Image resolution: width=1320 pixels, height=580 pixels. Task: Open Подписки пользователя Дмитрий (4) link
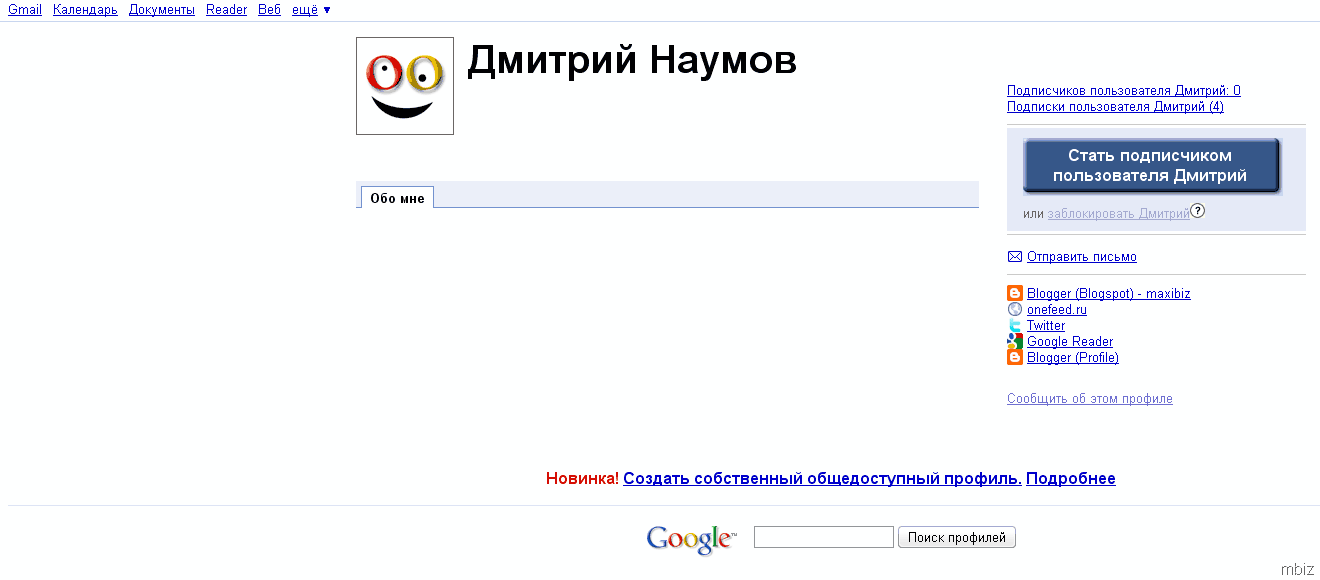[x=1115, y=107]
